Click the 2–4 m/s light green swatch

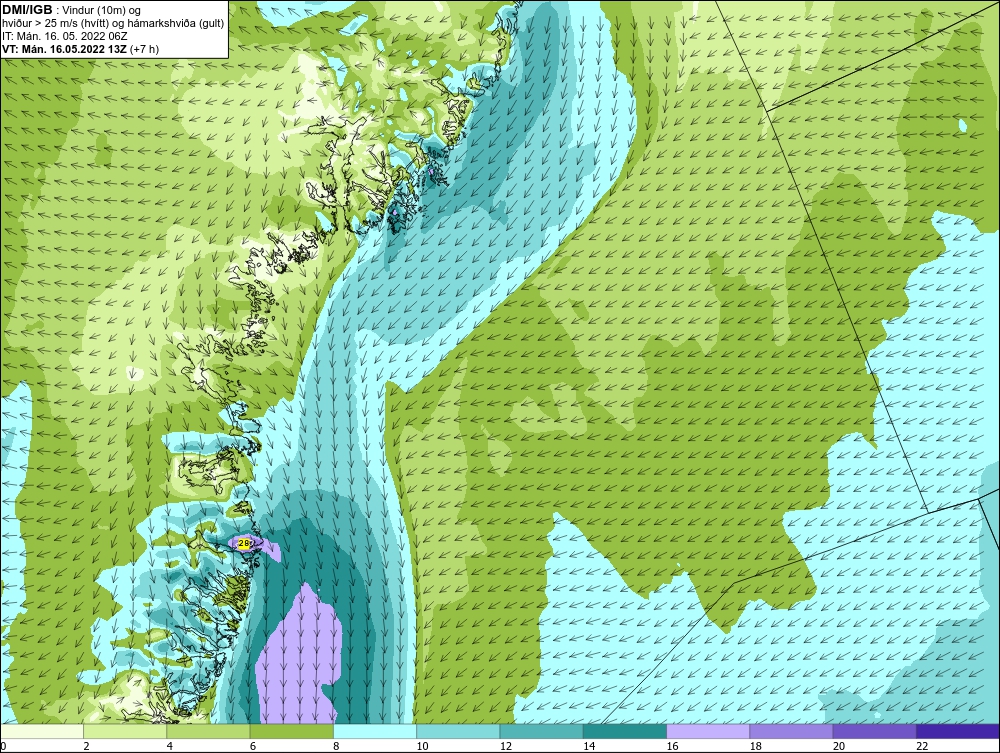click(x=125, y=731)
